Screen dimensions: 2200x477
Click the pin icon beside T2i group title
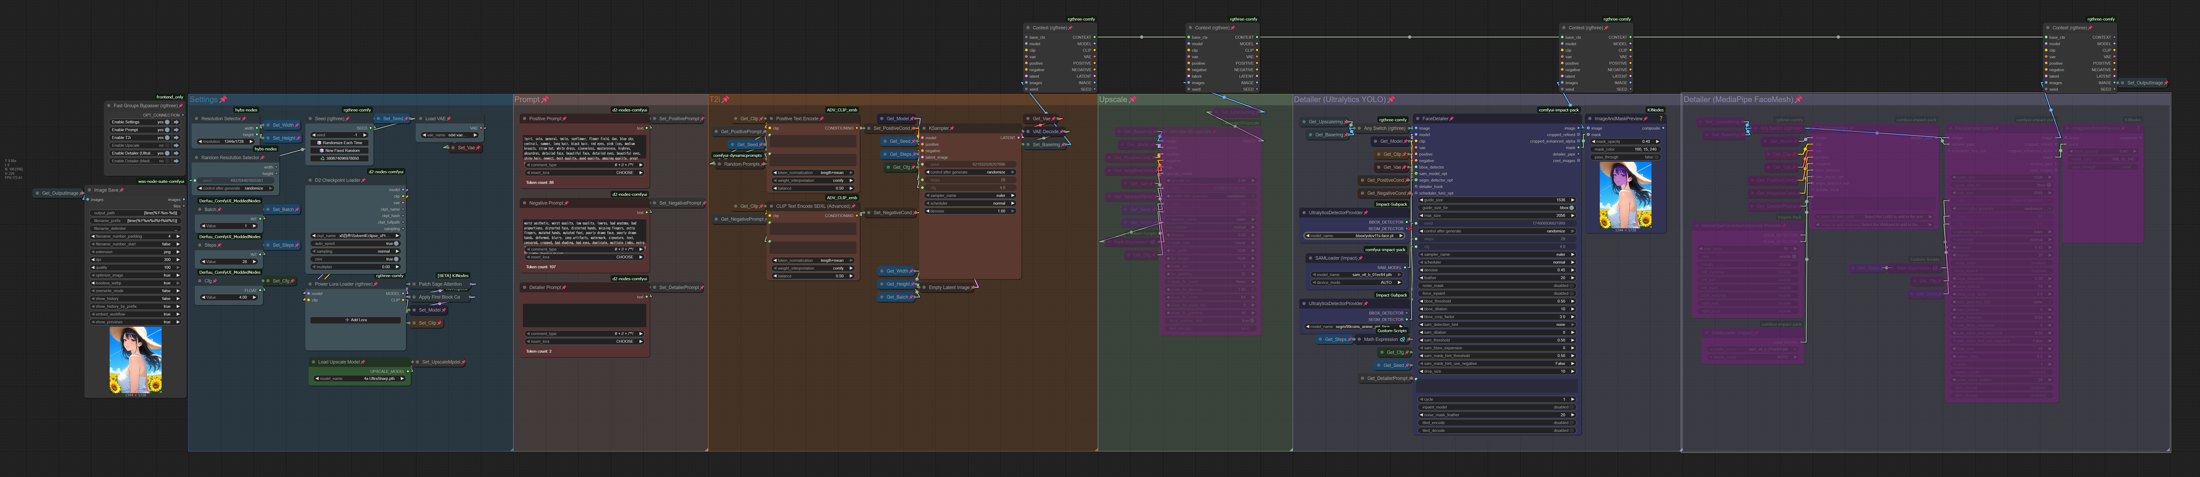click(x=726, y=99)
